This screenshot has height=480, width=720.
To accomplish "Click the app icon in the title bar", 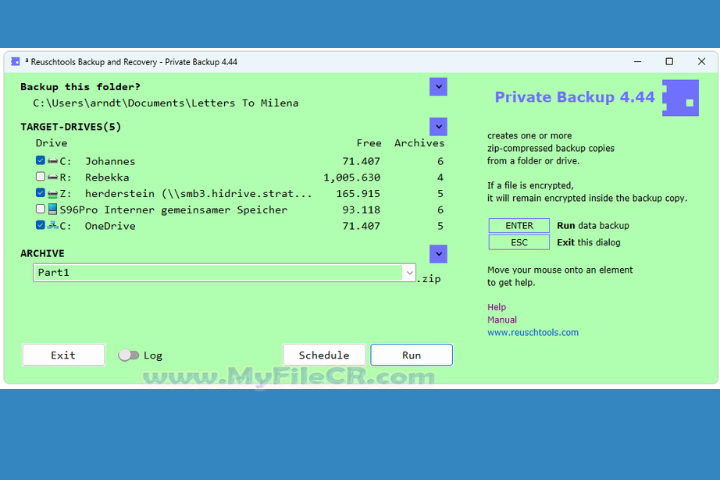I will (x=16, y=62).
